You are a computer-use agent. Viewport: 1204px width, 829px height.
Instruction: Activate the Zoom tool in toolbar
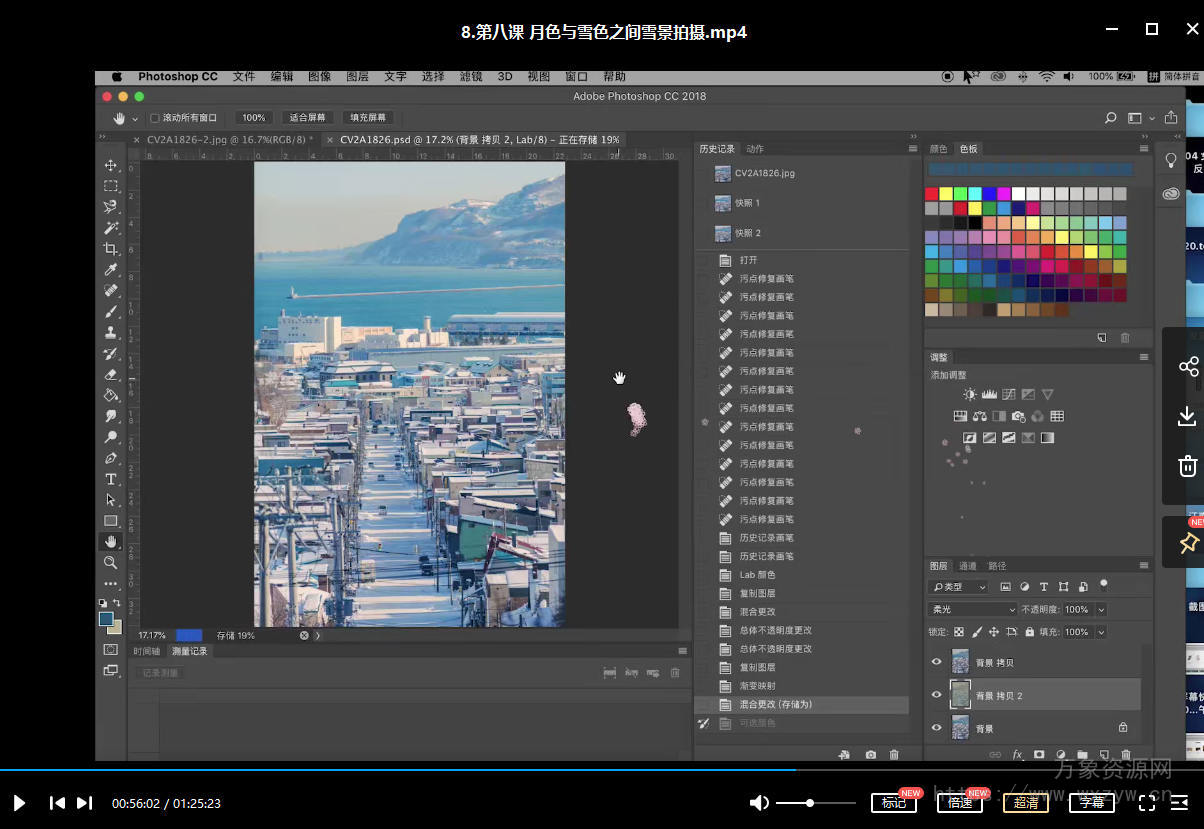click(111, 563)
